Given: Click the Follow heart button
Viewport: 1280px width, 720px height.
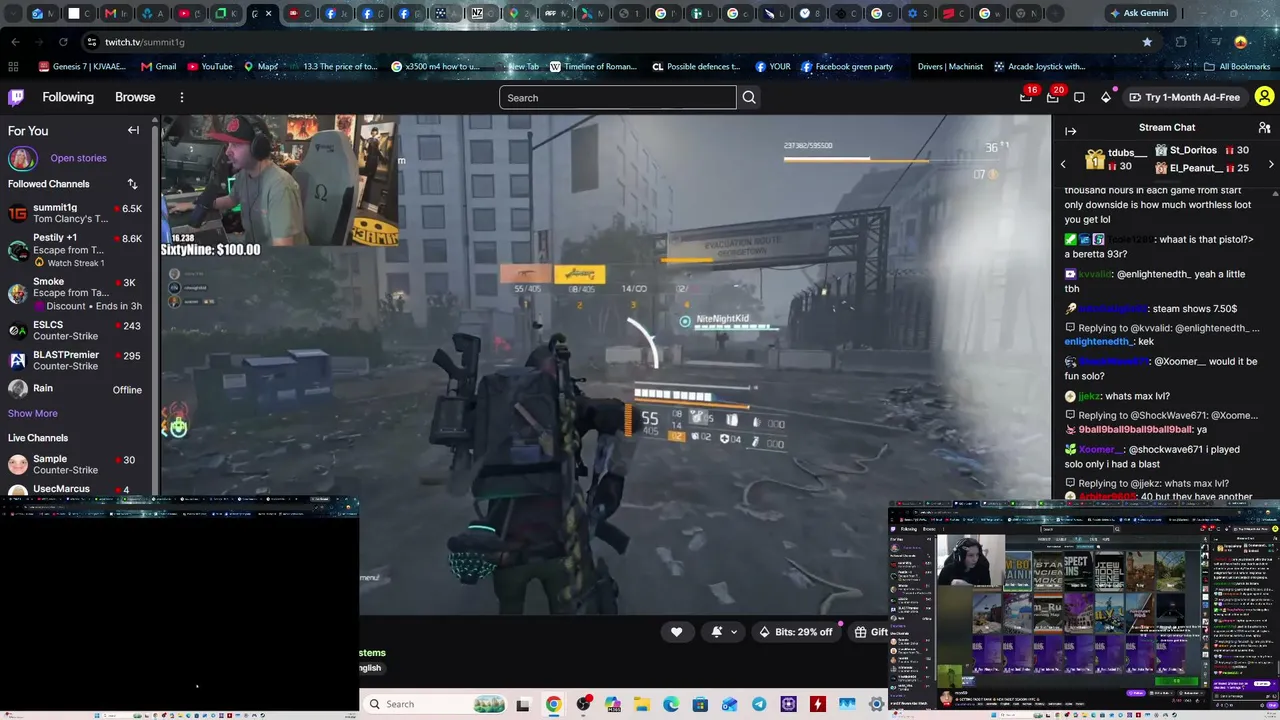Looking at the screenshot, I should (676, 632).
